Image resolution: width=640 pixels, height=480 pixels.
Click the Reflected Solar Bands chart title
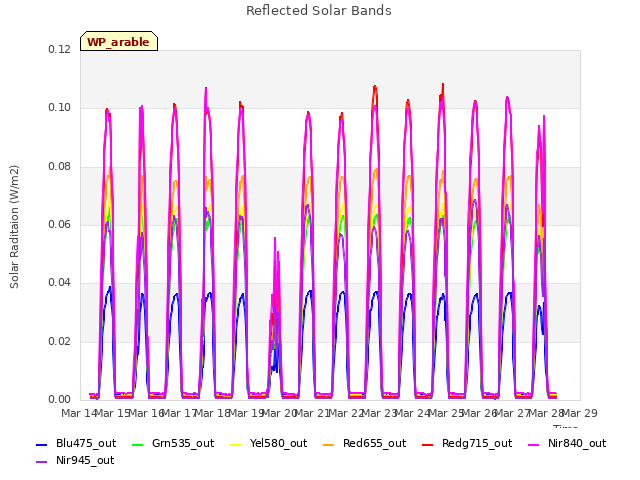click(x=319, y=11)
